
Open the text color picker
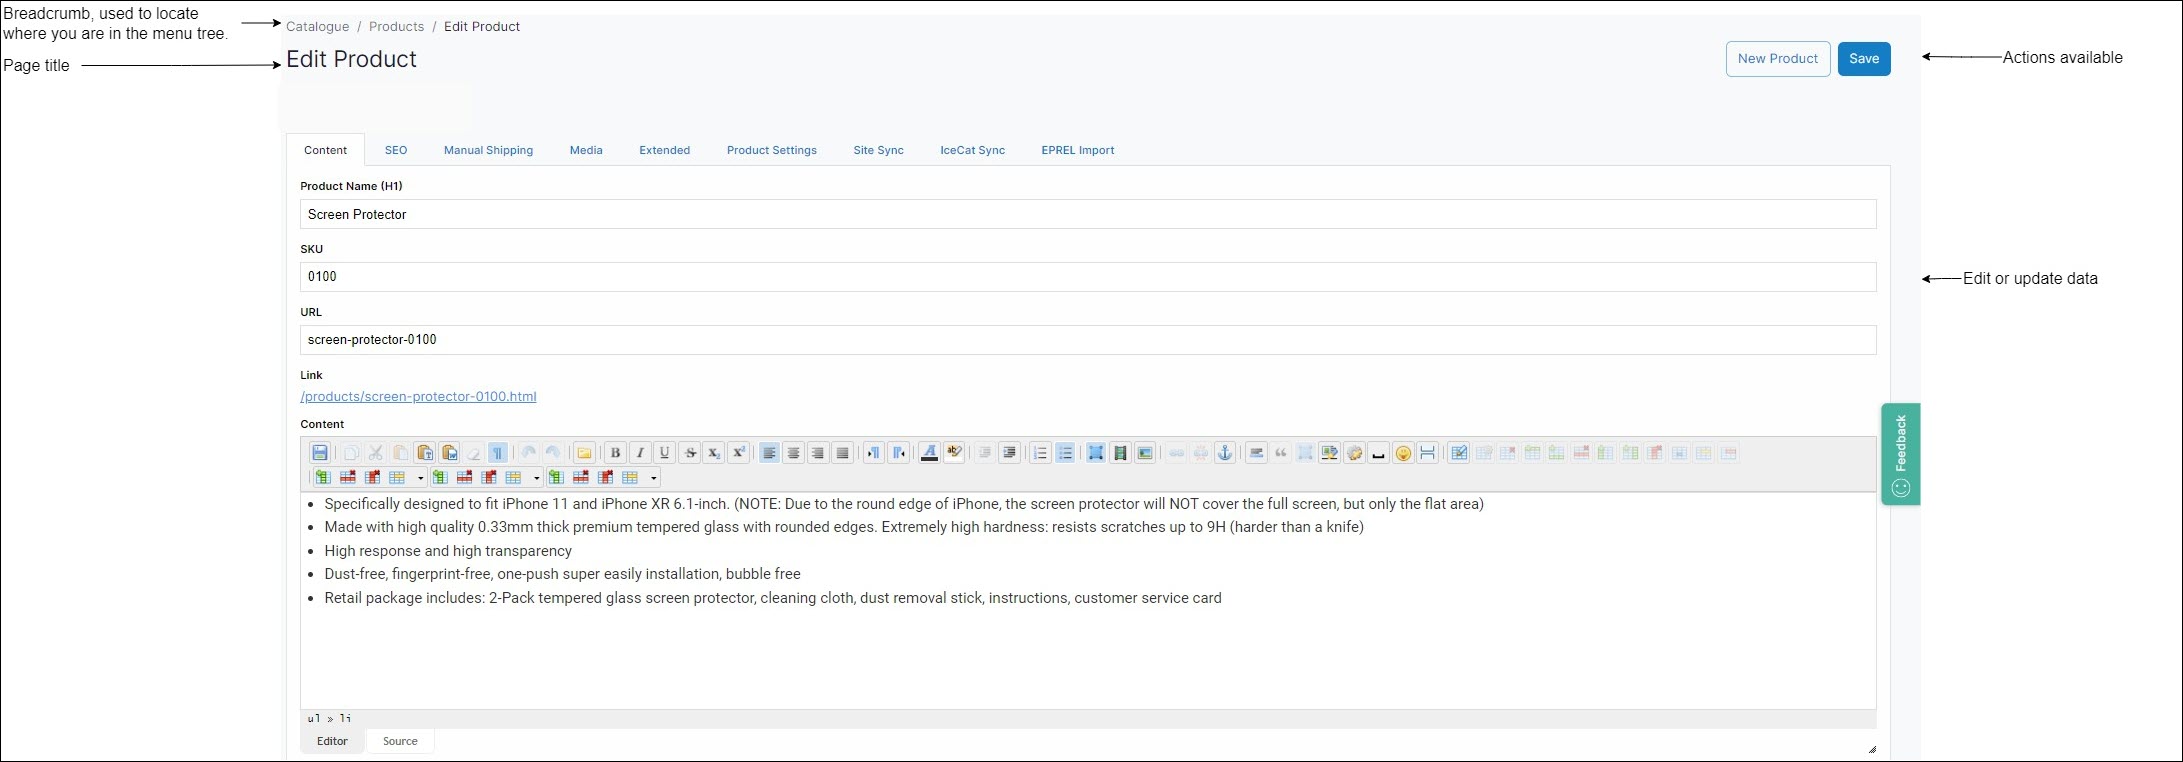(929, 453)
